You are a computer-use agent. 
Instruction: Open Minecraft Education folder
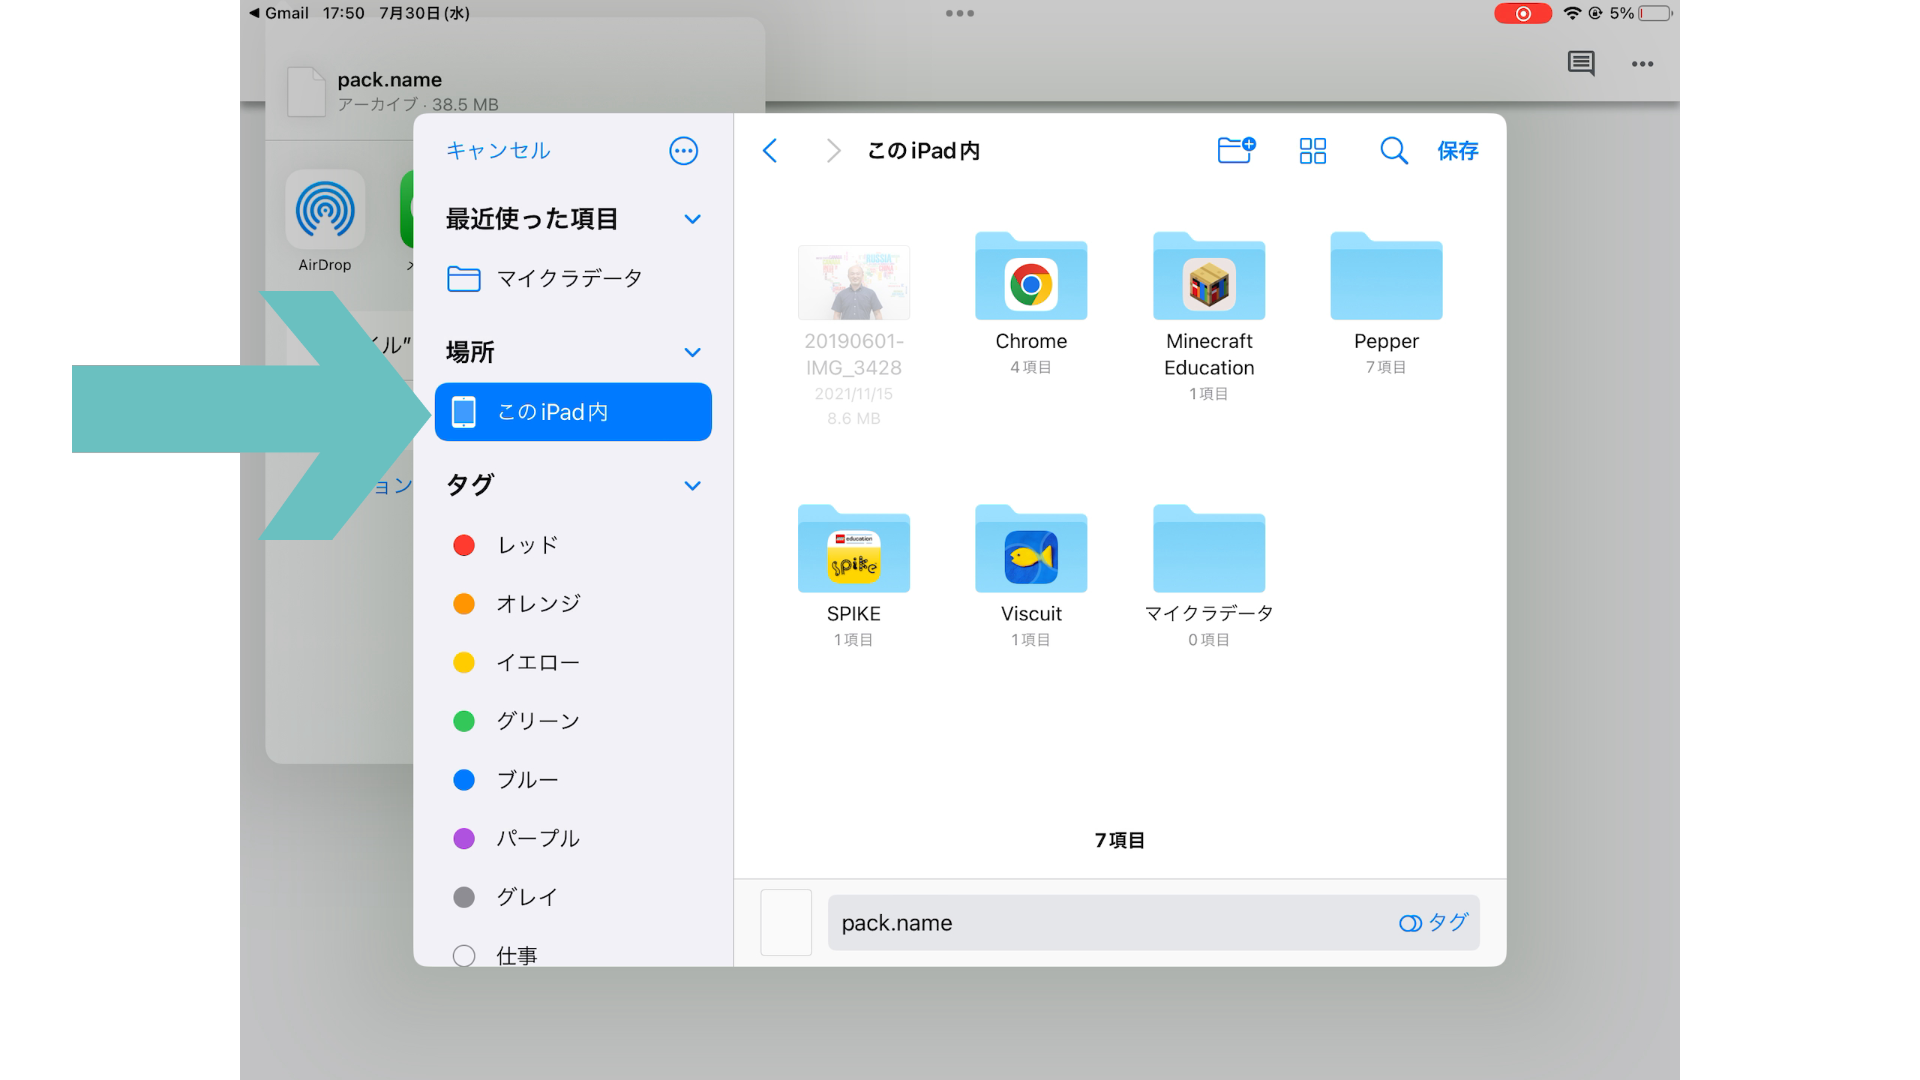coord(1208,278)
